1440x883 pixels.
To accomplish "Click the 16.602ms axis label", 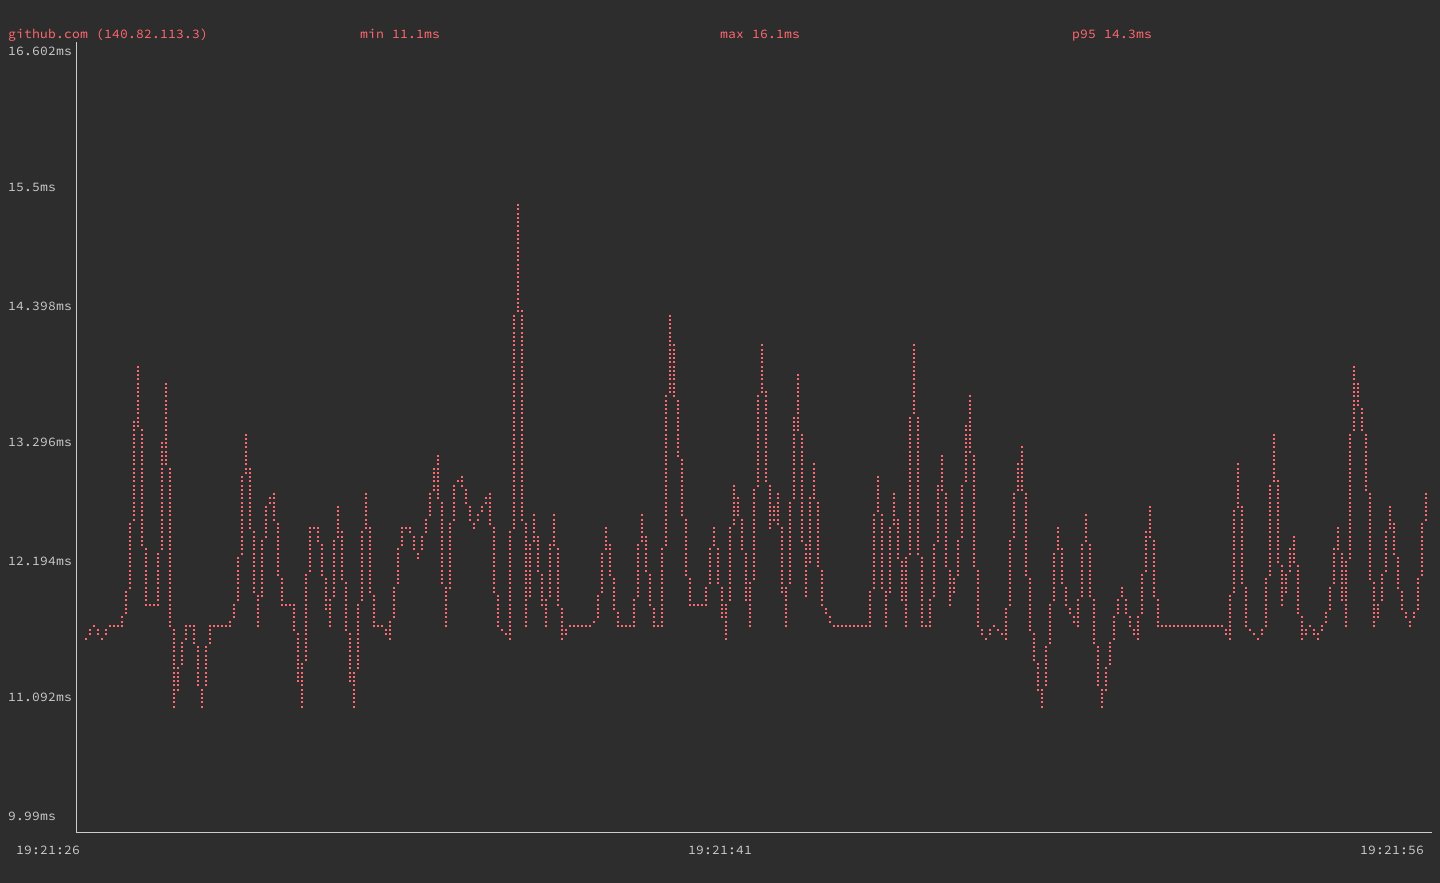I will pos(39,50).
